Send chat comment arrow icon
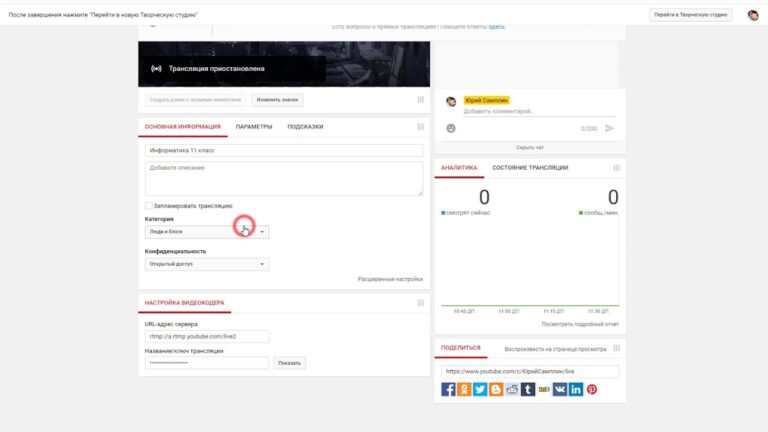The image size is (768, 432). 609,128
